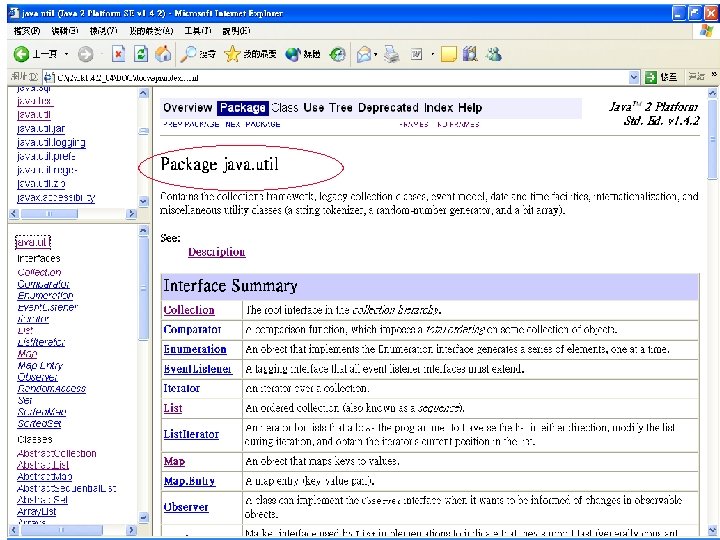
Task: Follow the Description link under See
Action: tap(217, 252)
